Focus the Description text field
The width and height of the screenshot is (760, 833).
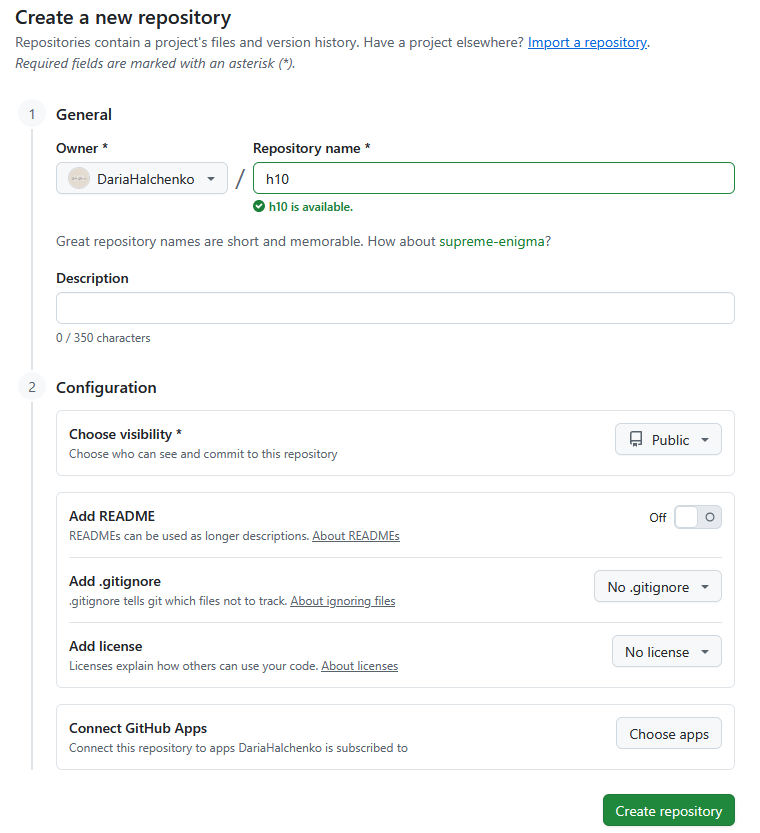(395, 308)
